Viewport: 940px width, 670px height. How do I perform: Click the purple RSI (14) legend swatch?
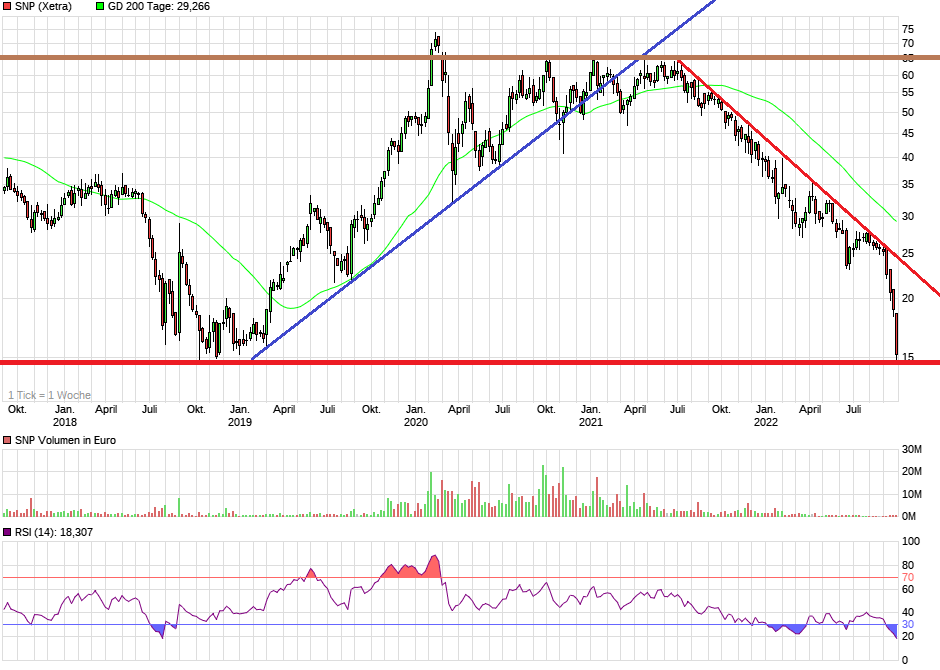(x=7, y=532)
